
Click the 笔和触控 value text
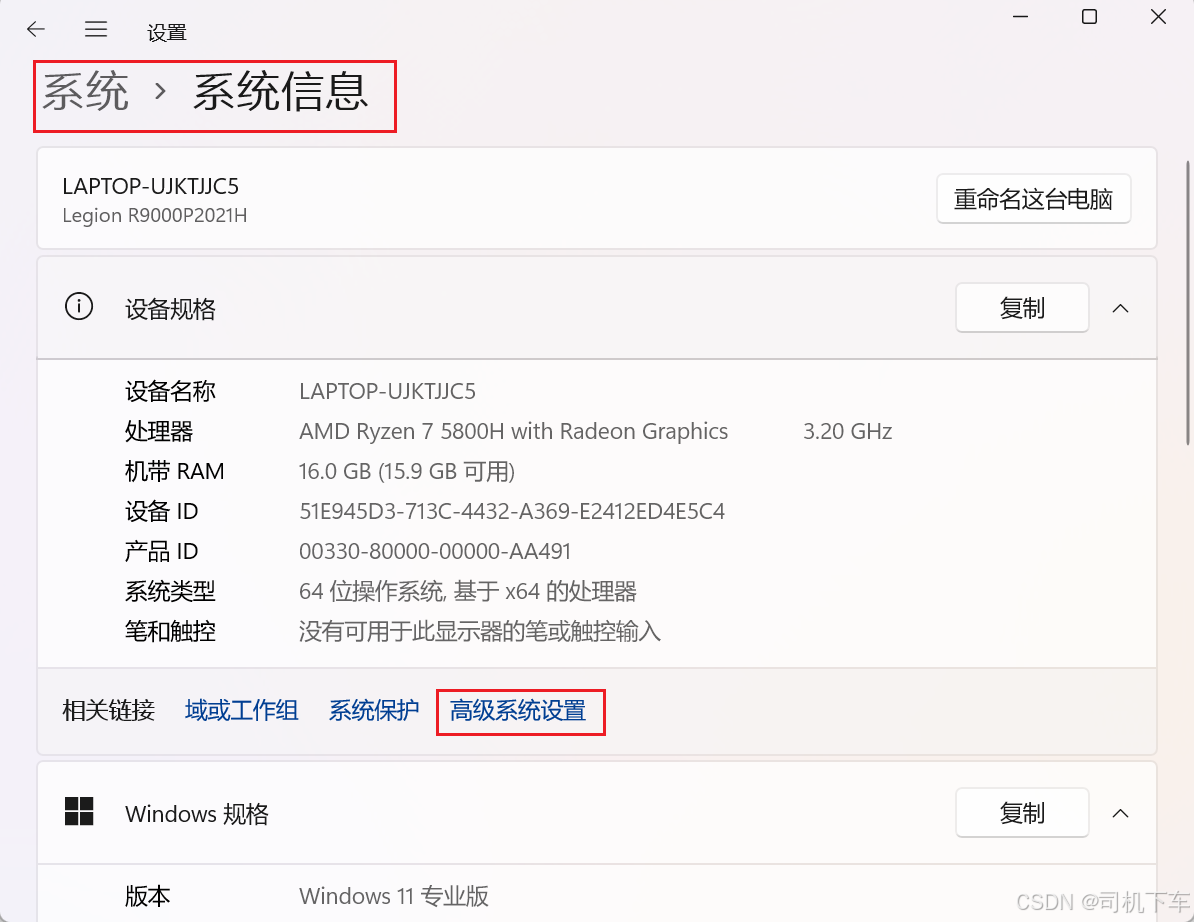pyautogui.click(x=480, y=631)
